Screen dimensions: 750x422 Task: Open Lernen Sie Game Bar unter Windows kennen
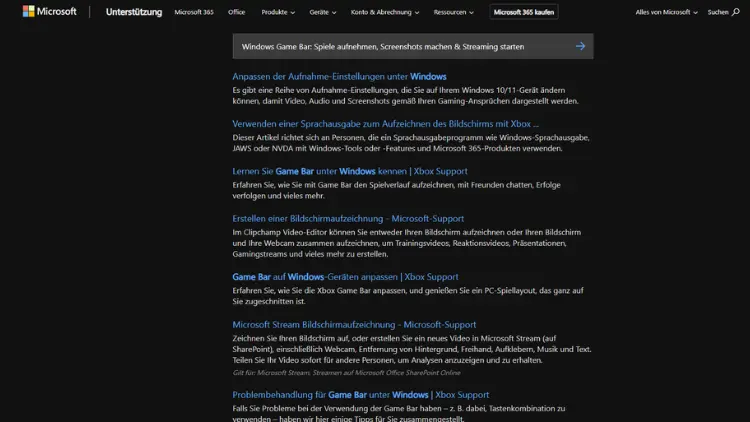350,171
